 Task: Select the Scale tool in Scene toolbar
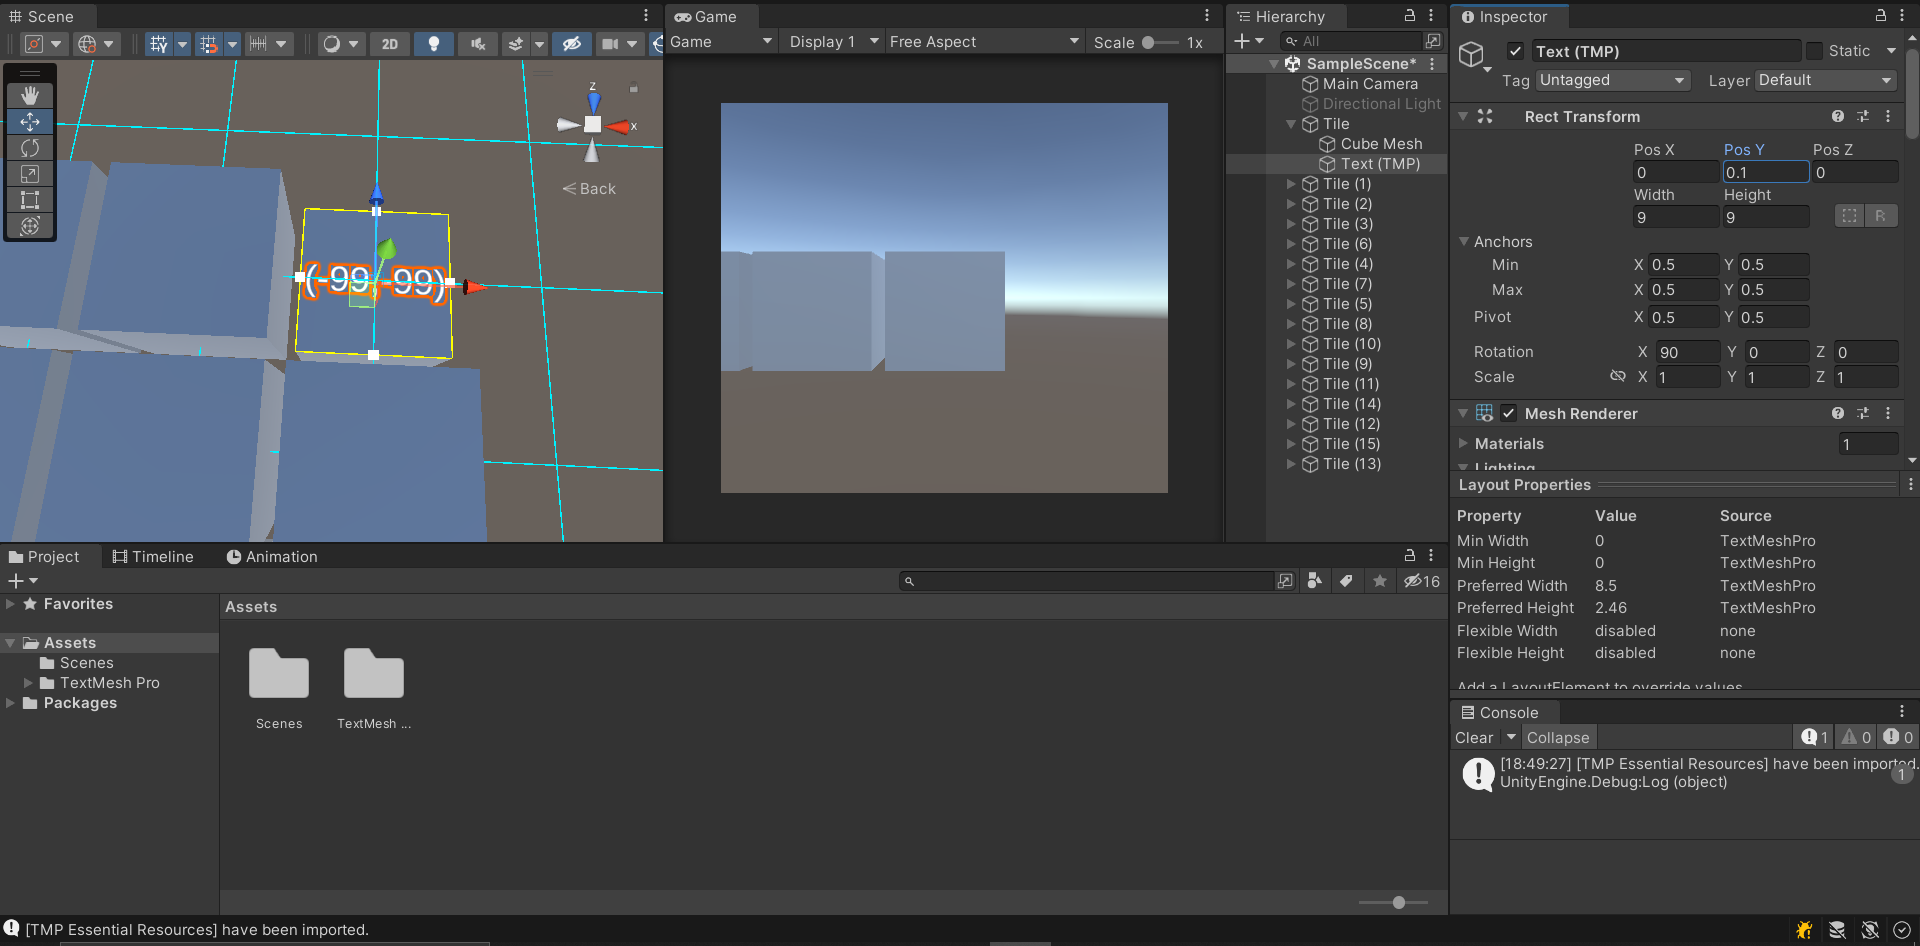(30, 173)
